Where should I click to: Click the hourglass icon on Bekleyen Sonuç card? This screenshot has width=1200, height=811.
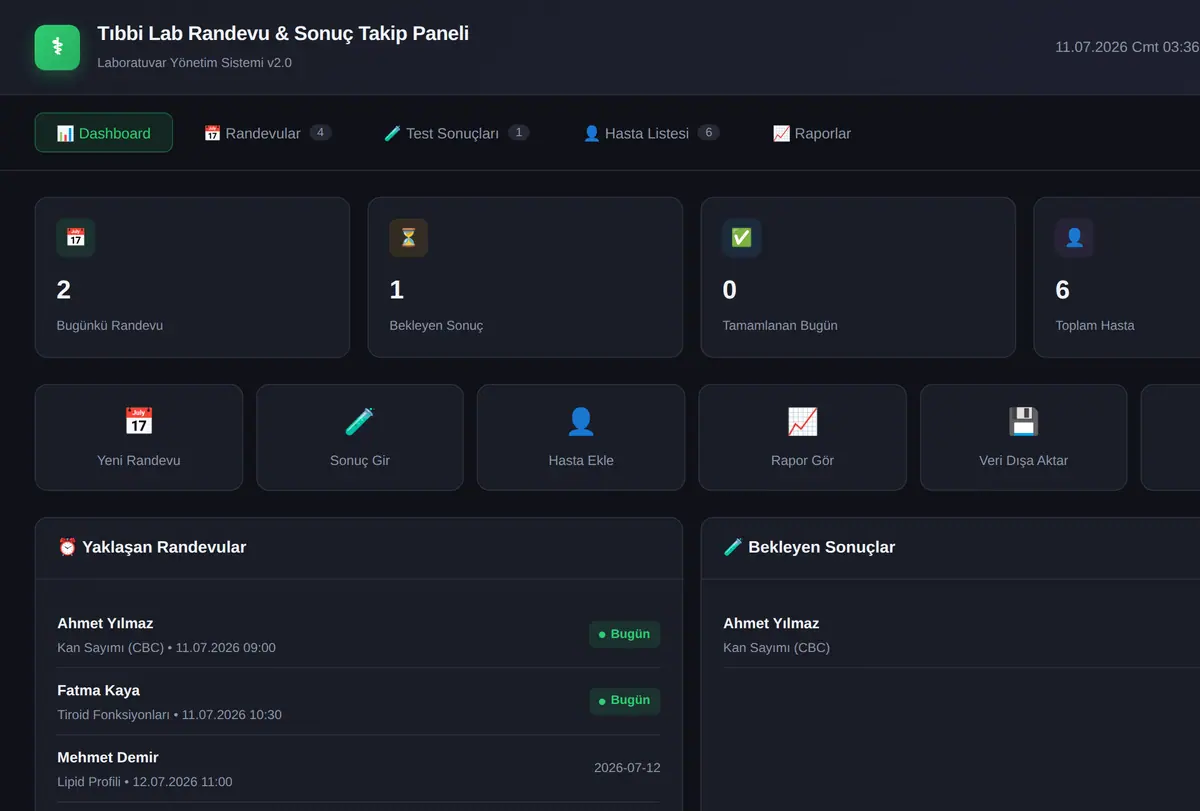pos(409,238)
